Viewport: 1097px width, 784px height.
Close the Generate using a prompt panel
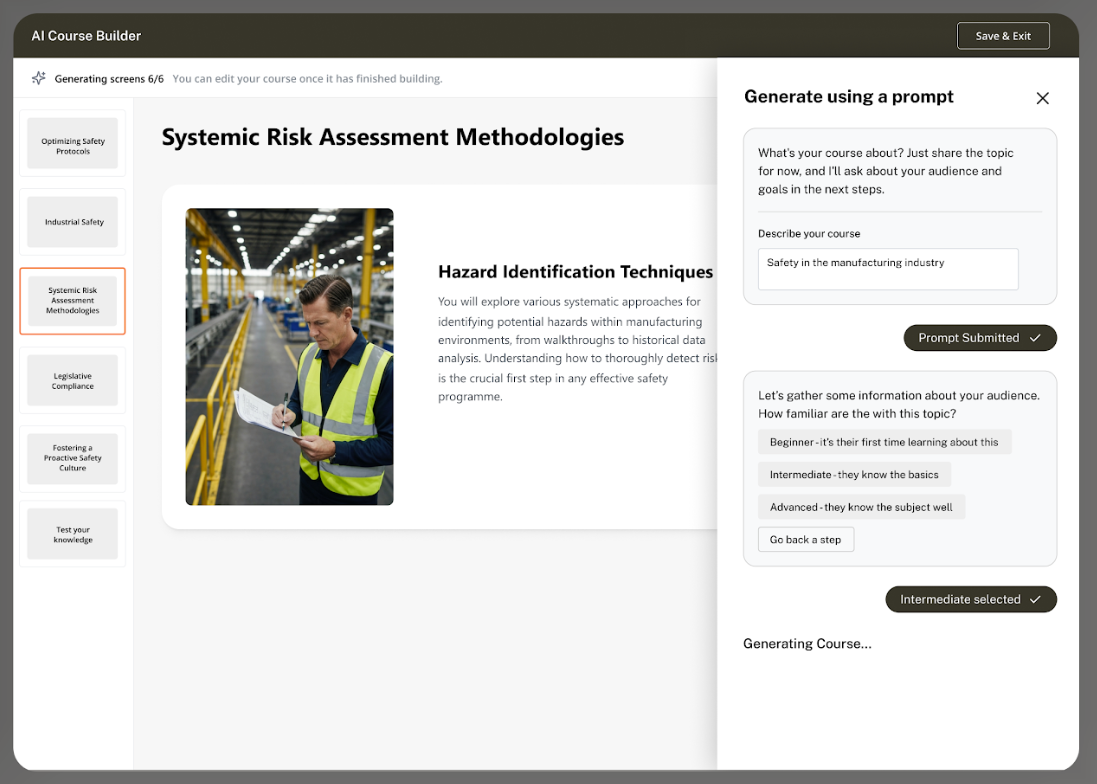click(x=1042, y=98)
